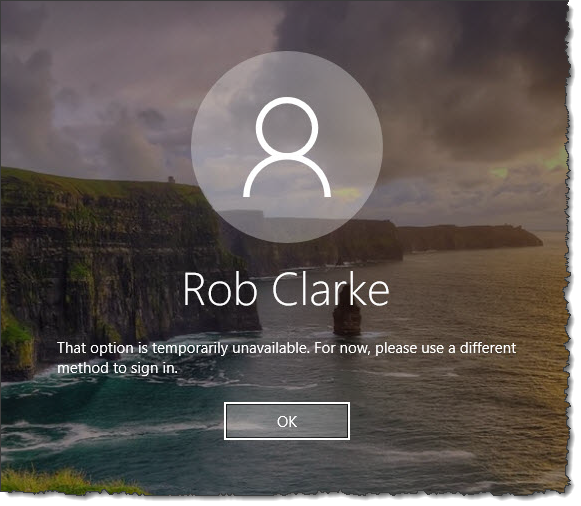Click the word Rob in the username
Viewport: 581px width, 506px height.
pos(220,290)
